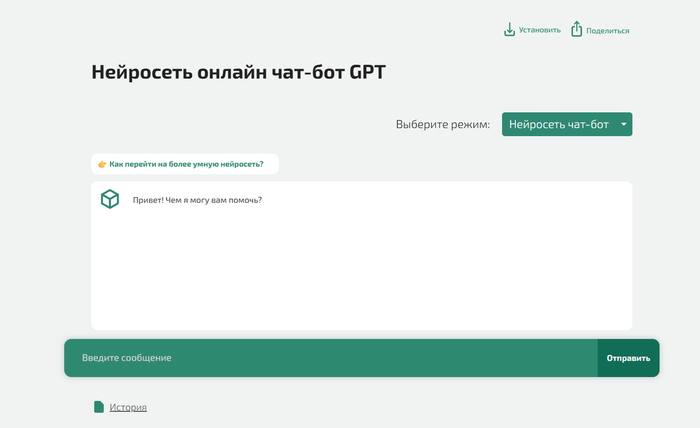Click the "Поделиться" text label
The width and height of the screenshot is (700, 428).
pos(608,31)
